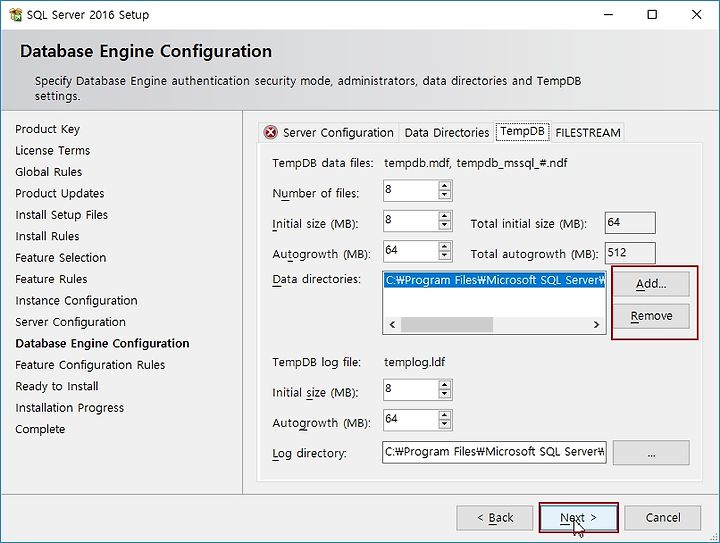Open the FILESTREAM tab
This screenshot has width=720, height=543.
click(x=588, y=133)
